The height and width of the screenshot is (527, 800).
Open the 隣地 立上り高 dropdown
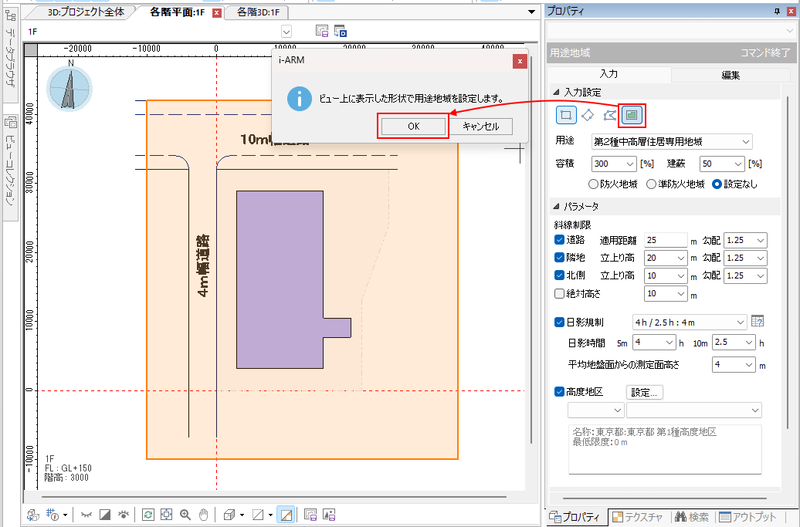click(666, 258)
